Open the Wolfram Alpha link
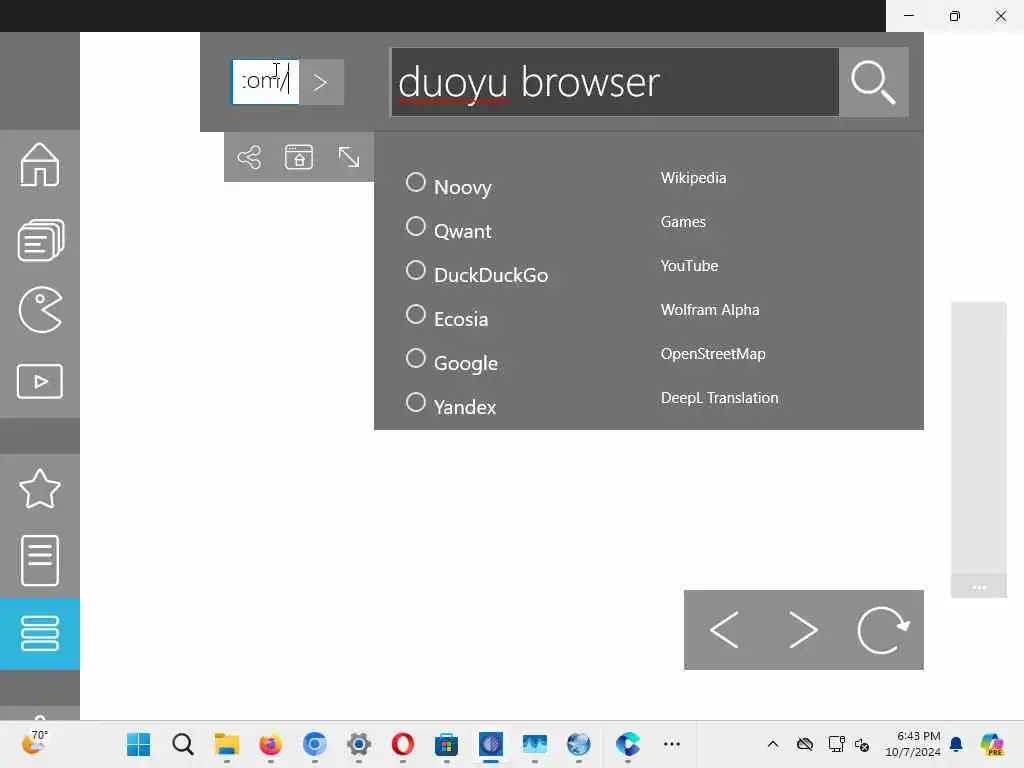The image size is (1024, 768). 710,310
